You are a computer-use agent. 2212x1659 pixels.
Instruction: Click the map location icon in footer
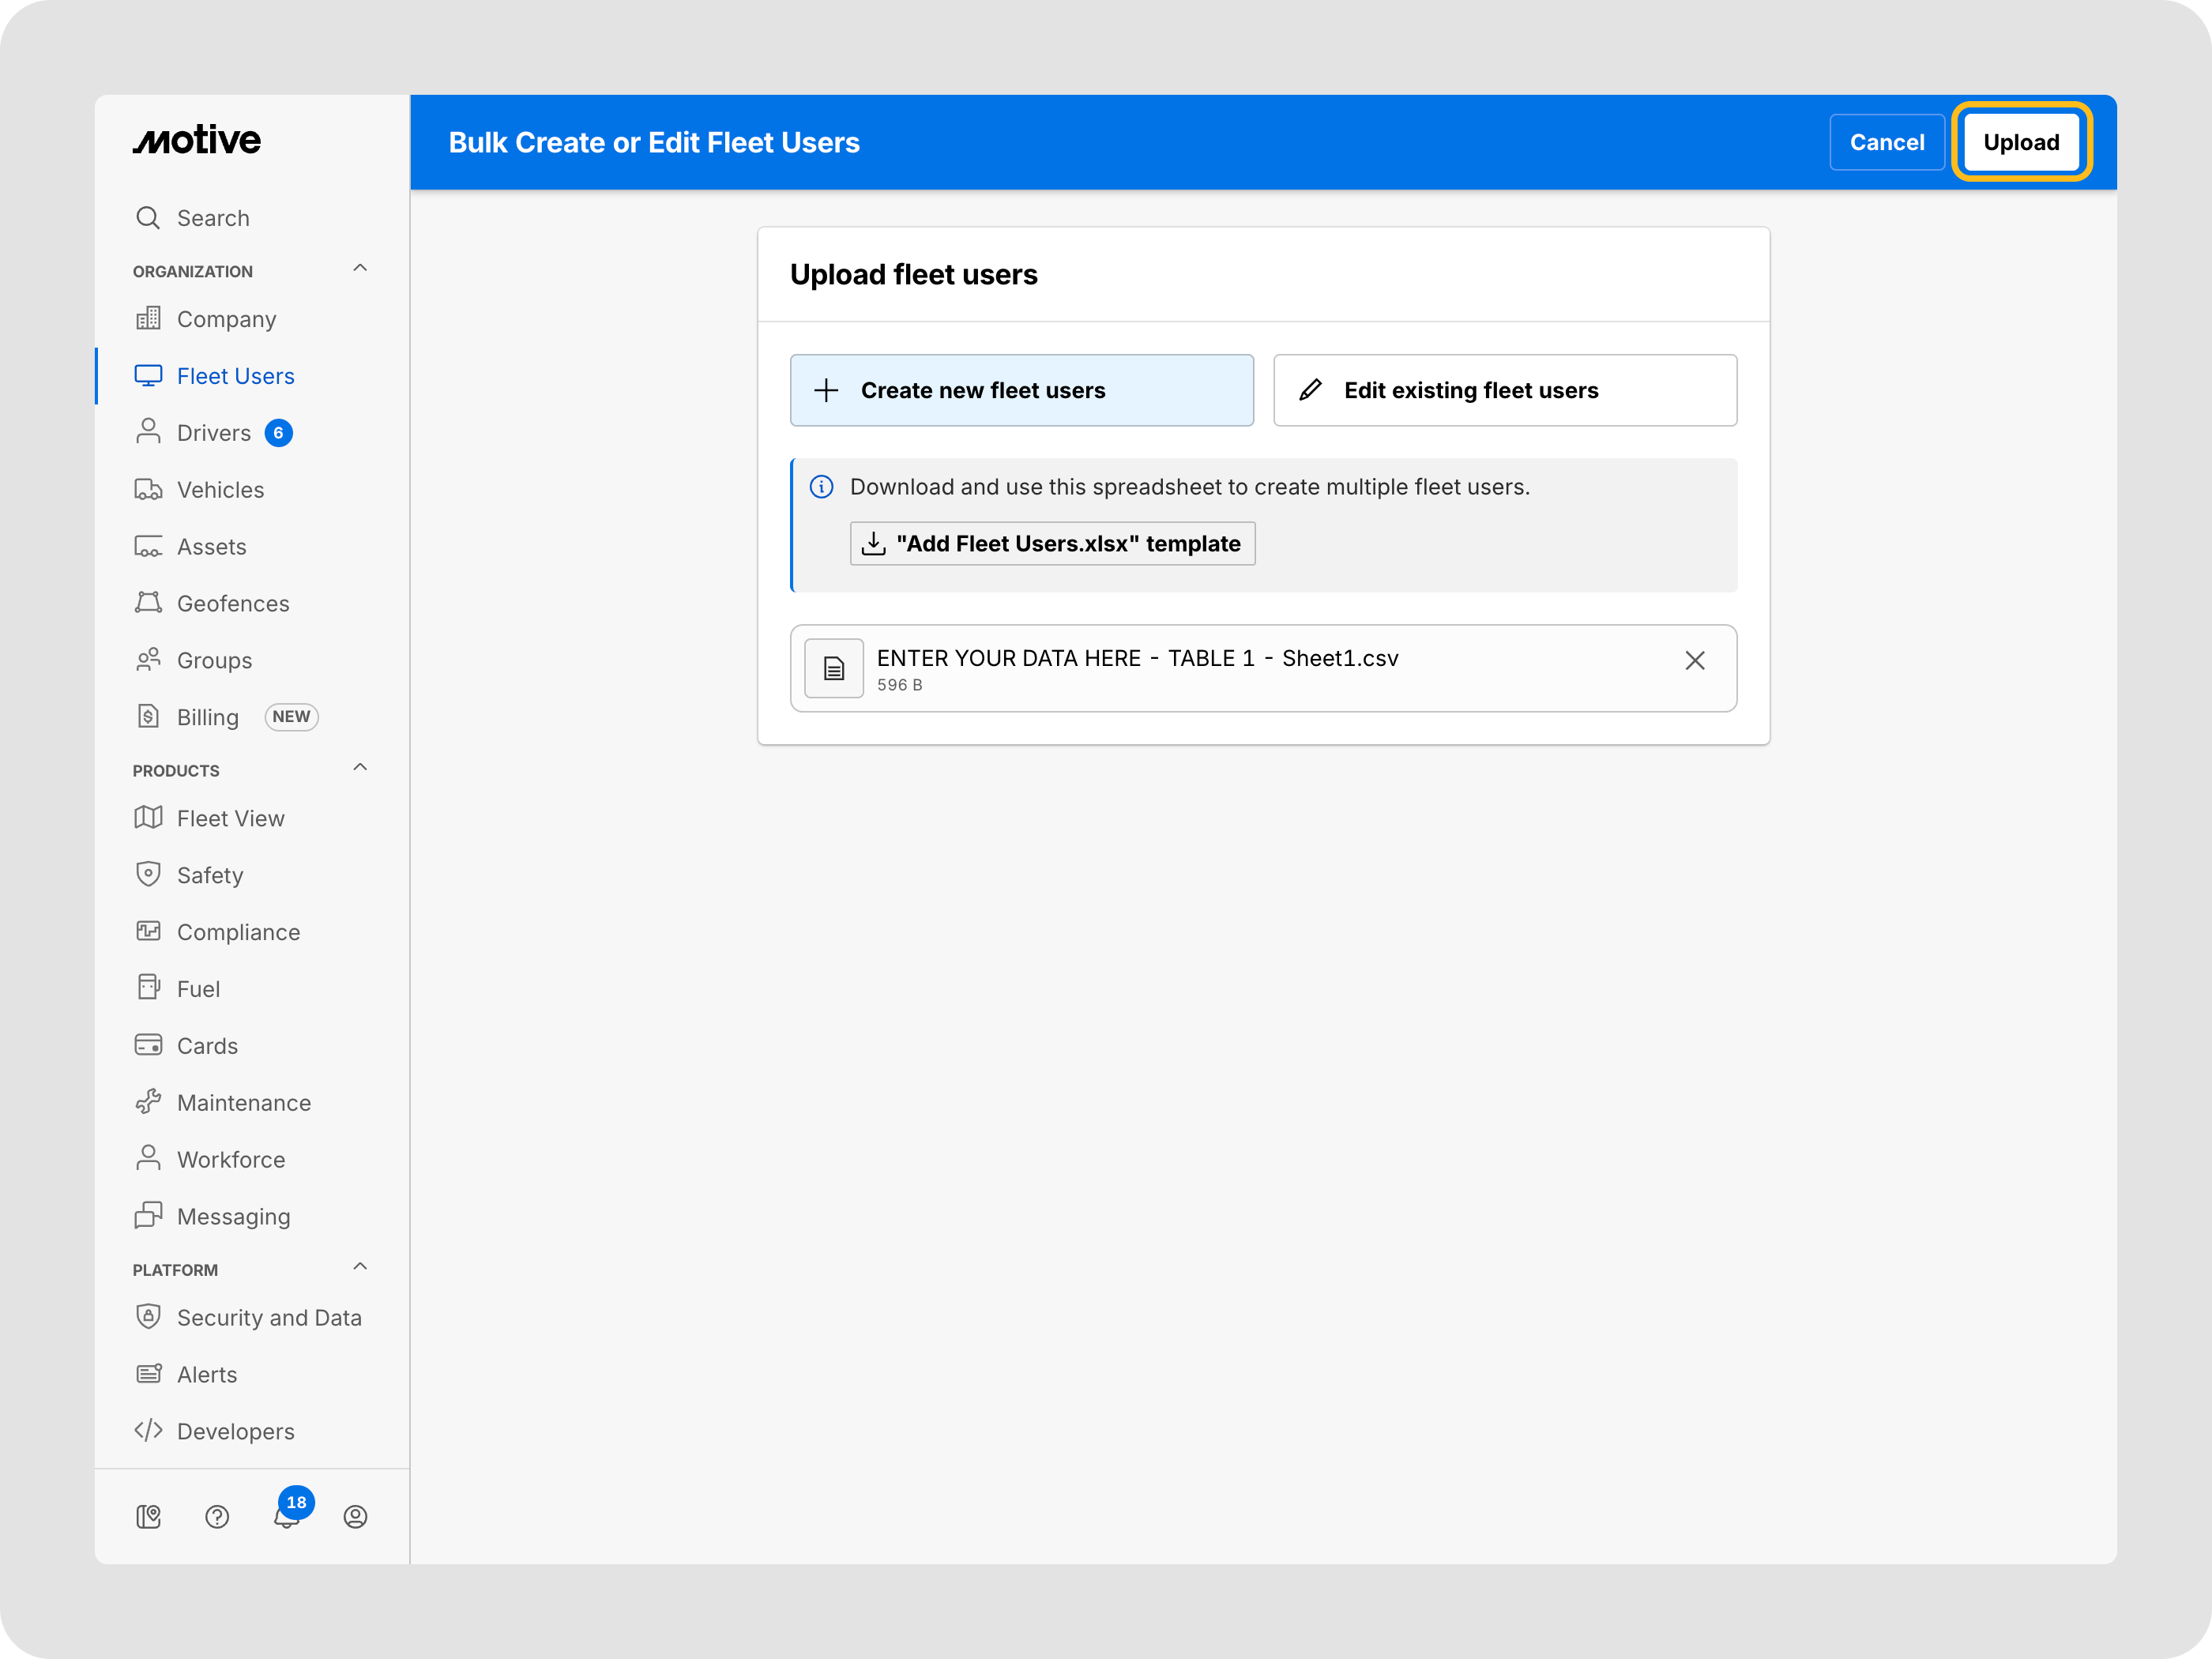tap(148, 1516)
